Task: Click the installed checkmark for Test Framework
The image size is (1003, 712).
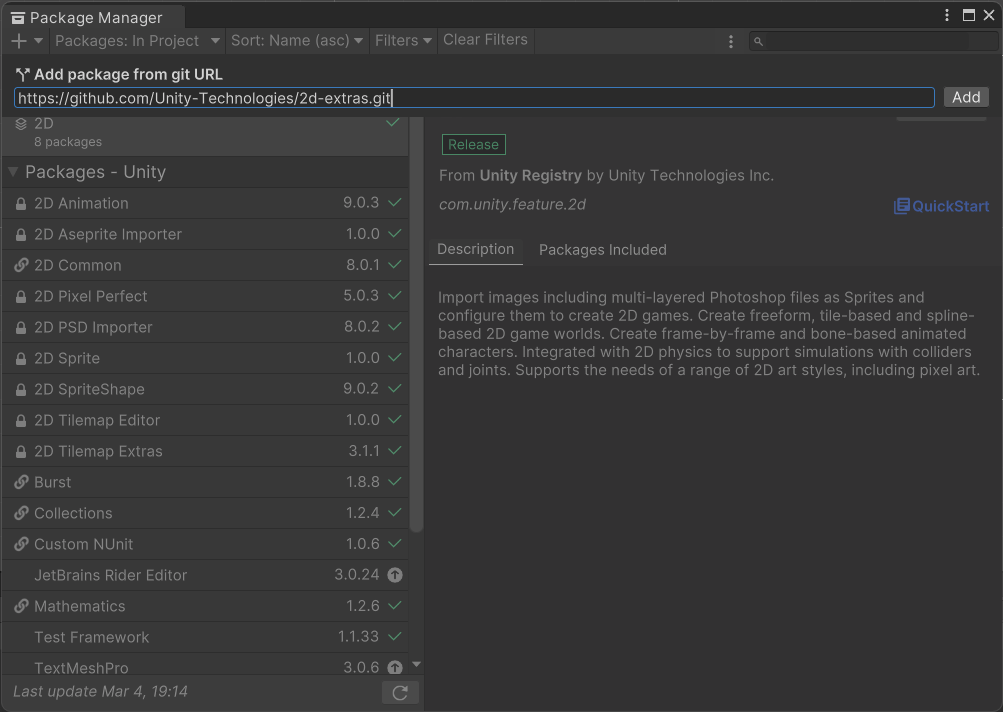Action: click(395, 636)
